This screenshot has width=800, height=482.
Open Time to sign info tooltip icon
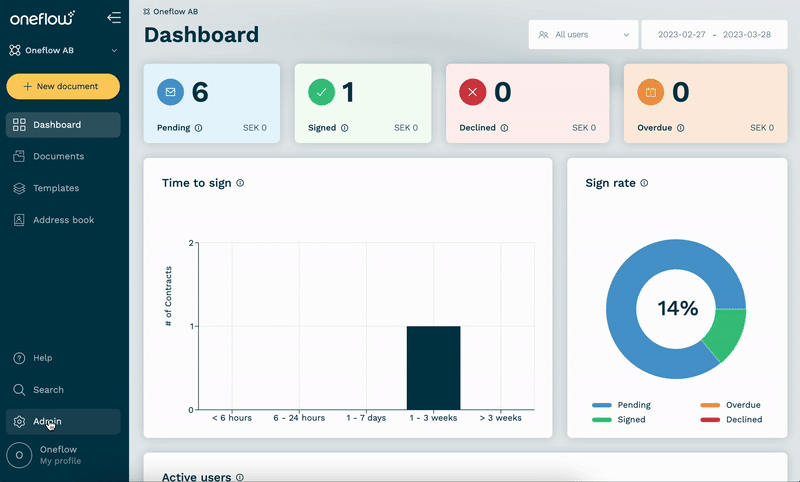[240, 183]
